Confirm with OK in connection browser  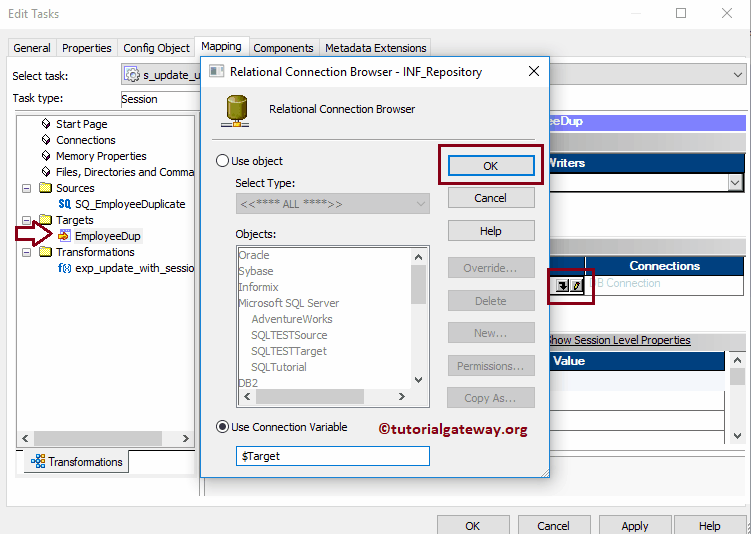click(491, 166)
